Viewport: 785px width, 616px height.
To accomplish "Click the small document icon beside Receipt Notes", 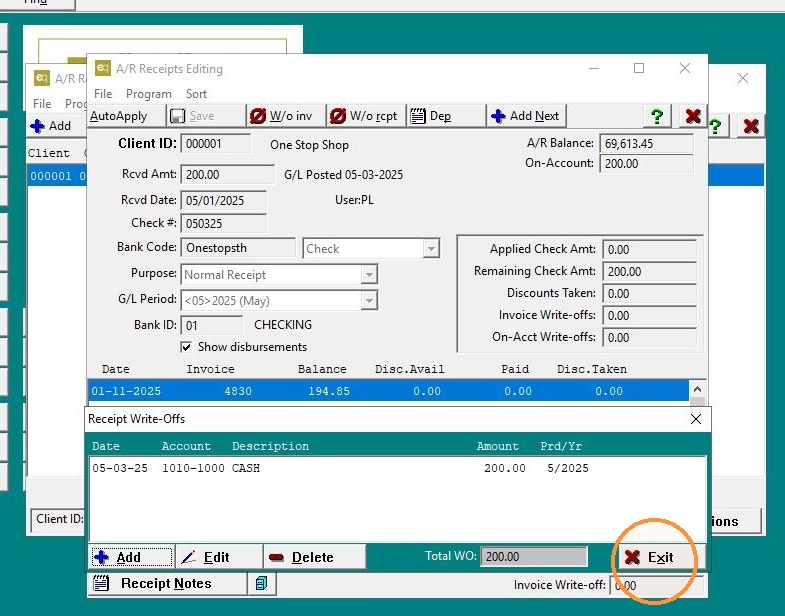I will (x=261, y=583).
